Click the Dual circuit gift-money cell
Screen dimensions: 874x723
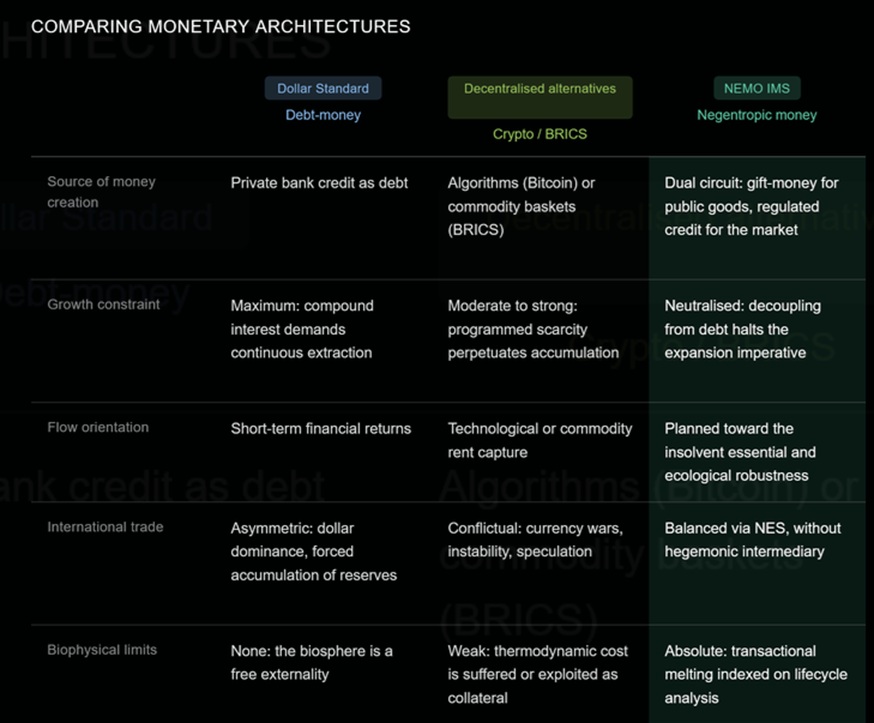point(751,206)
